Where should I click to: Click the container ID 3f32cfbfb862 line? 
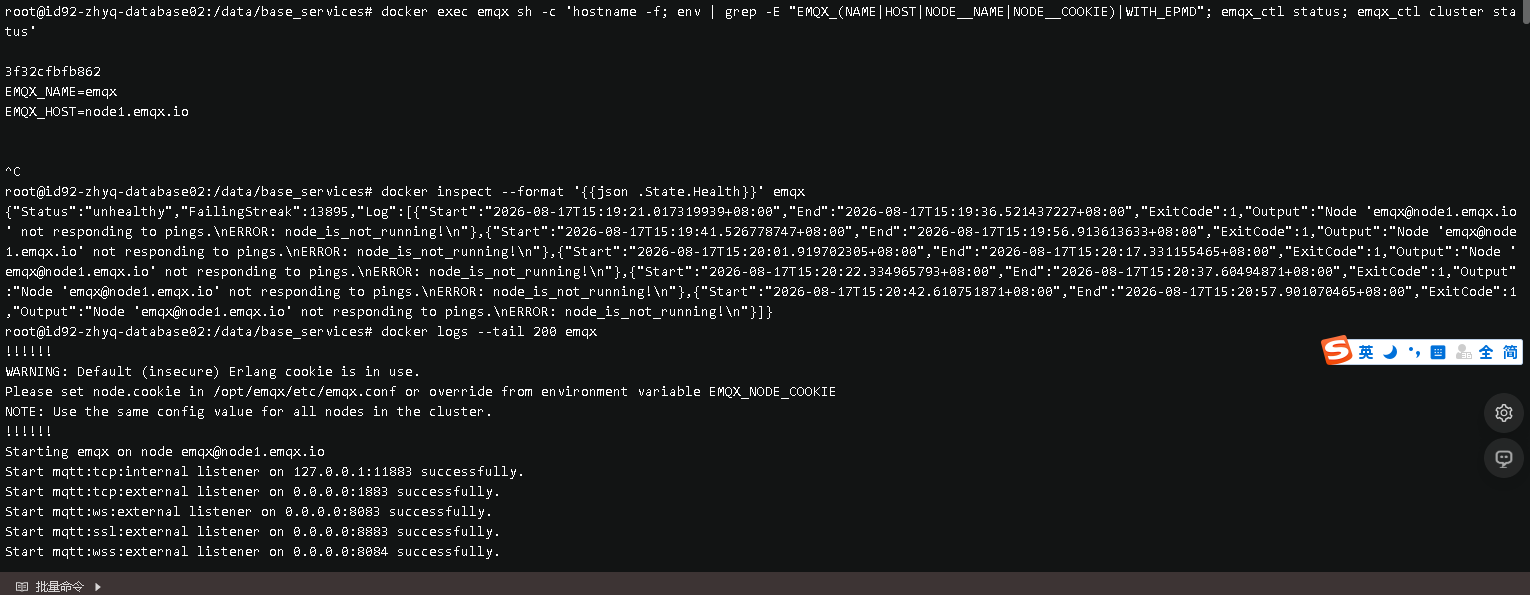(53, 72)
